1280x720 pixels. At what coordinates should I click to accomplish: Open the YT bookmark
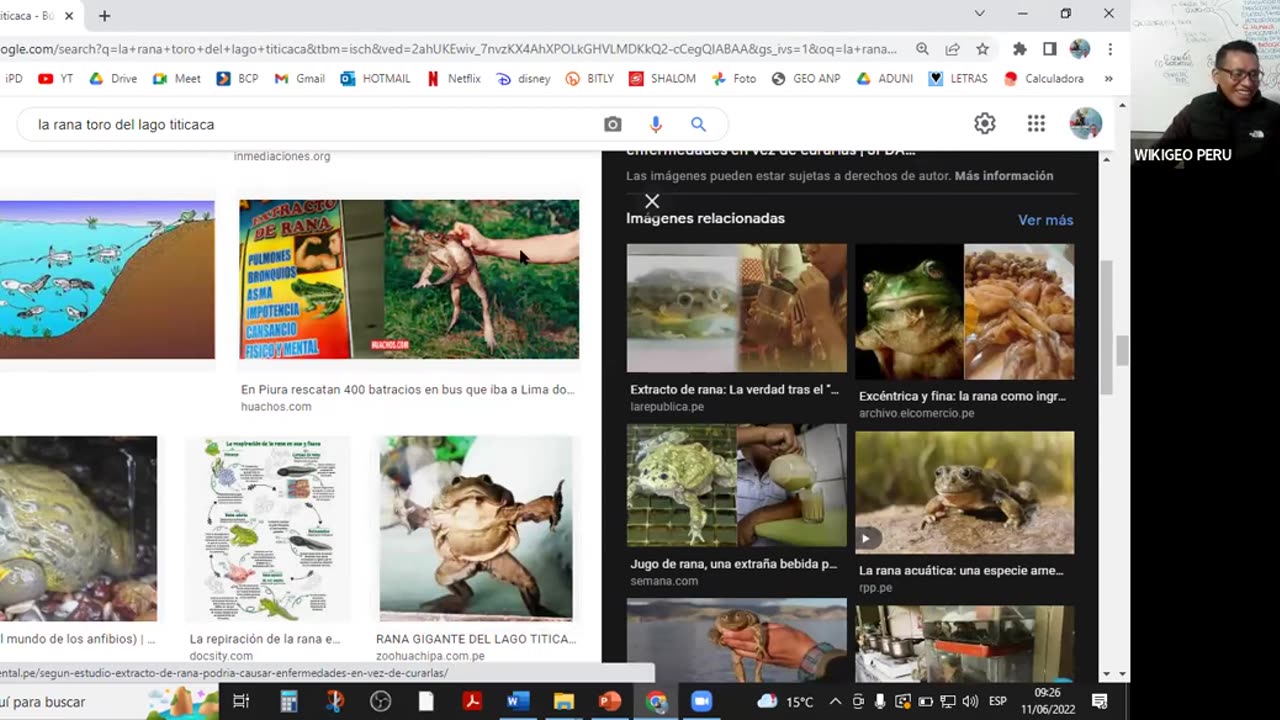(x=56, y=78)
